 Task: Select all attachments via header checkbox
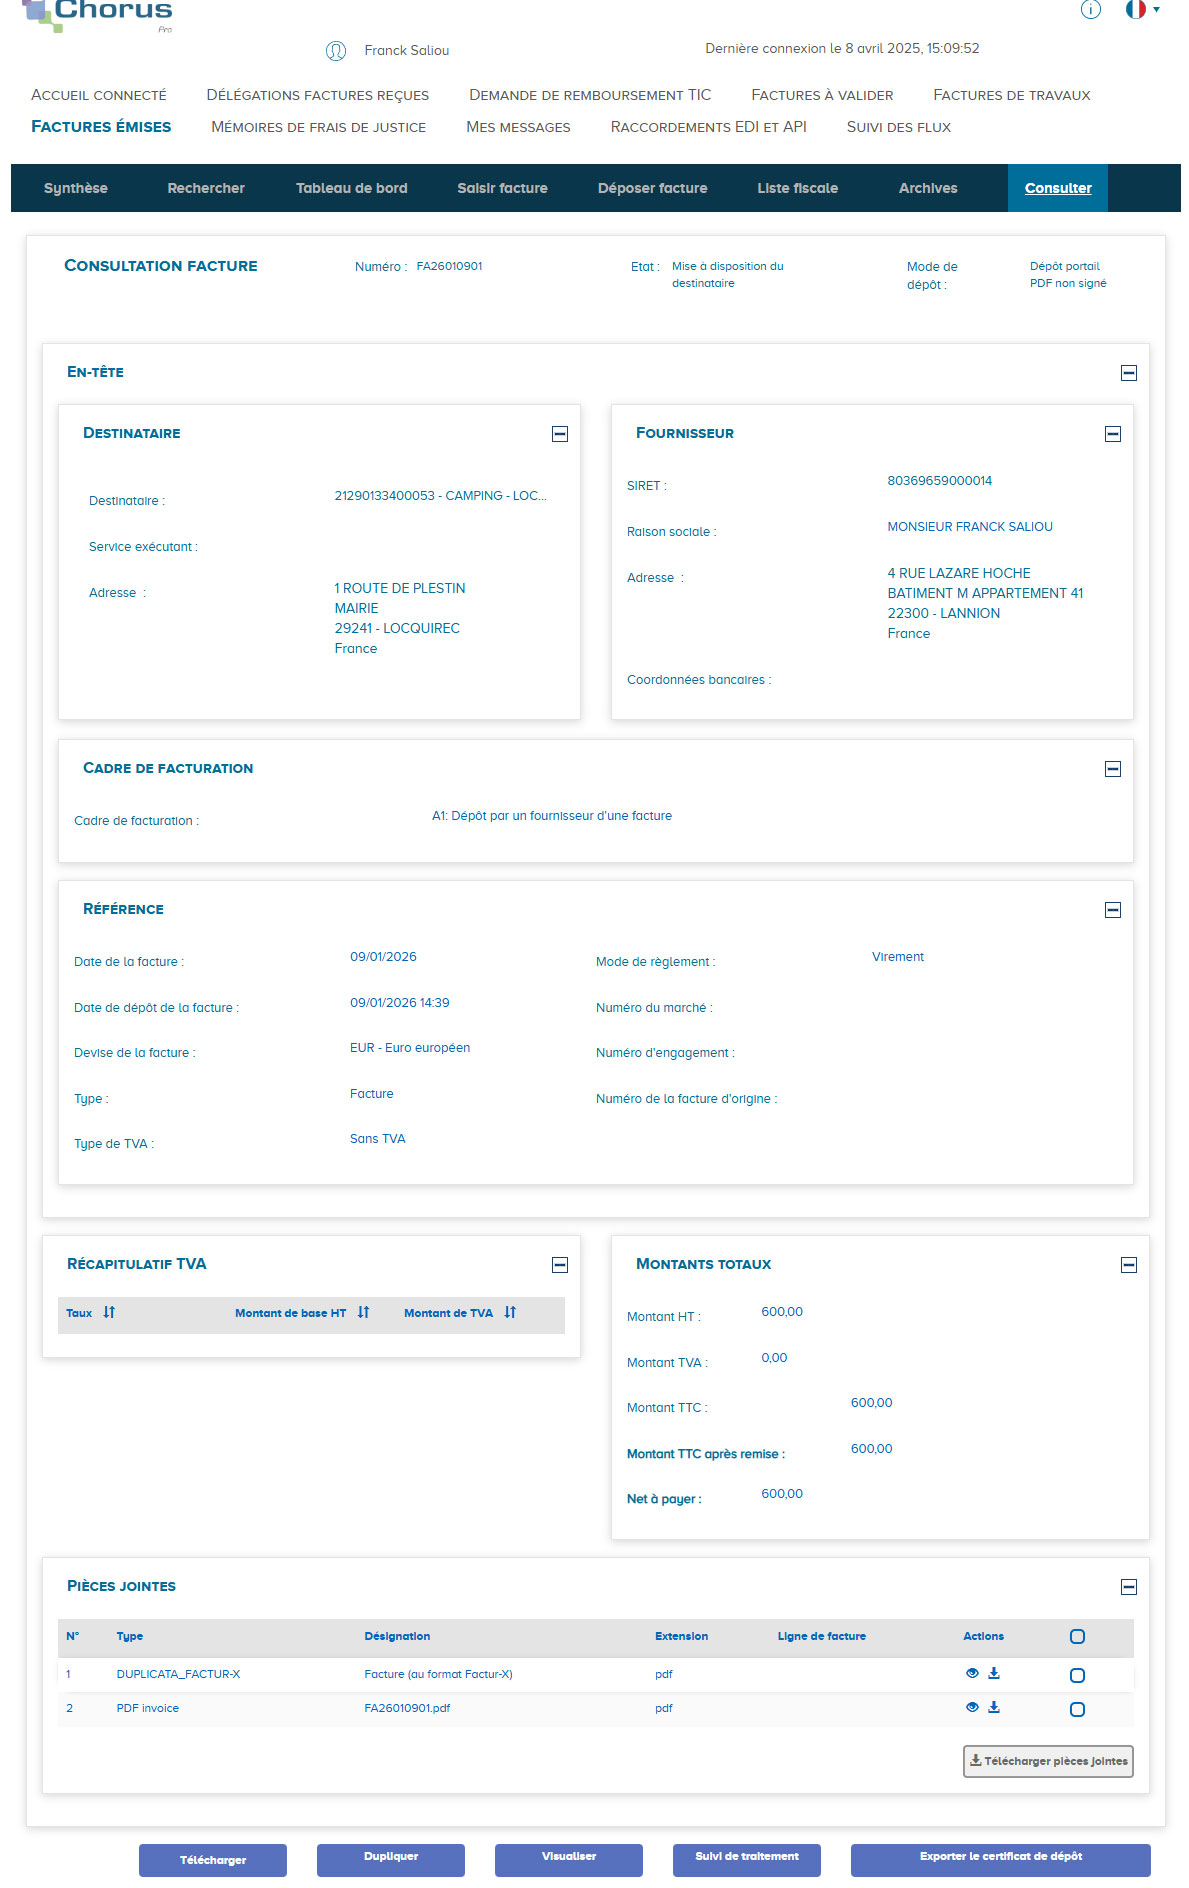click(x=1077, y=1637)
